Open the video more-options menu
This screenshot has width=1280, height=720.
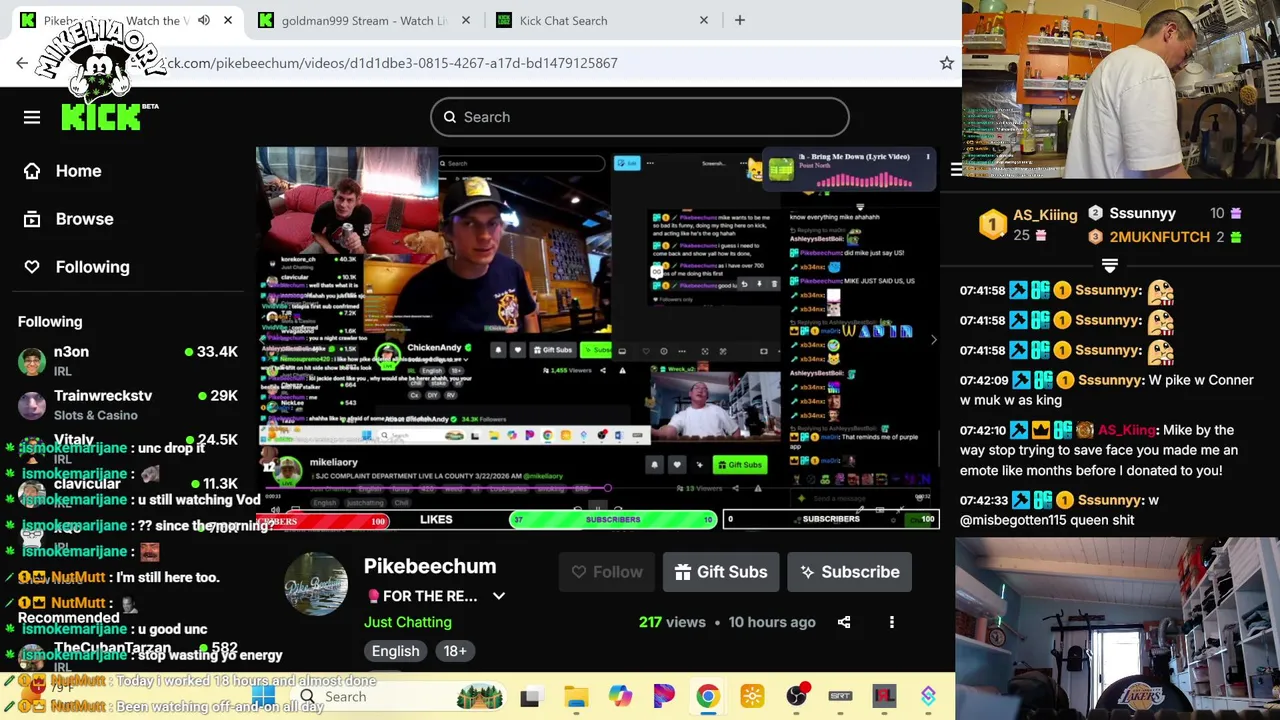(x=892, y=622)
